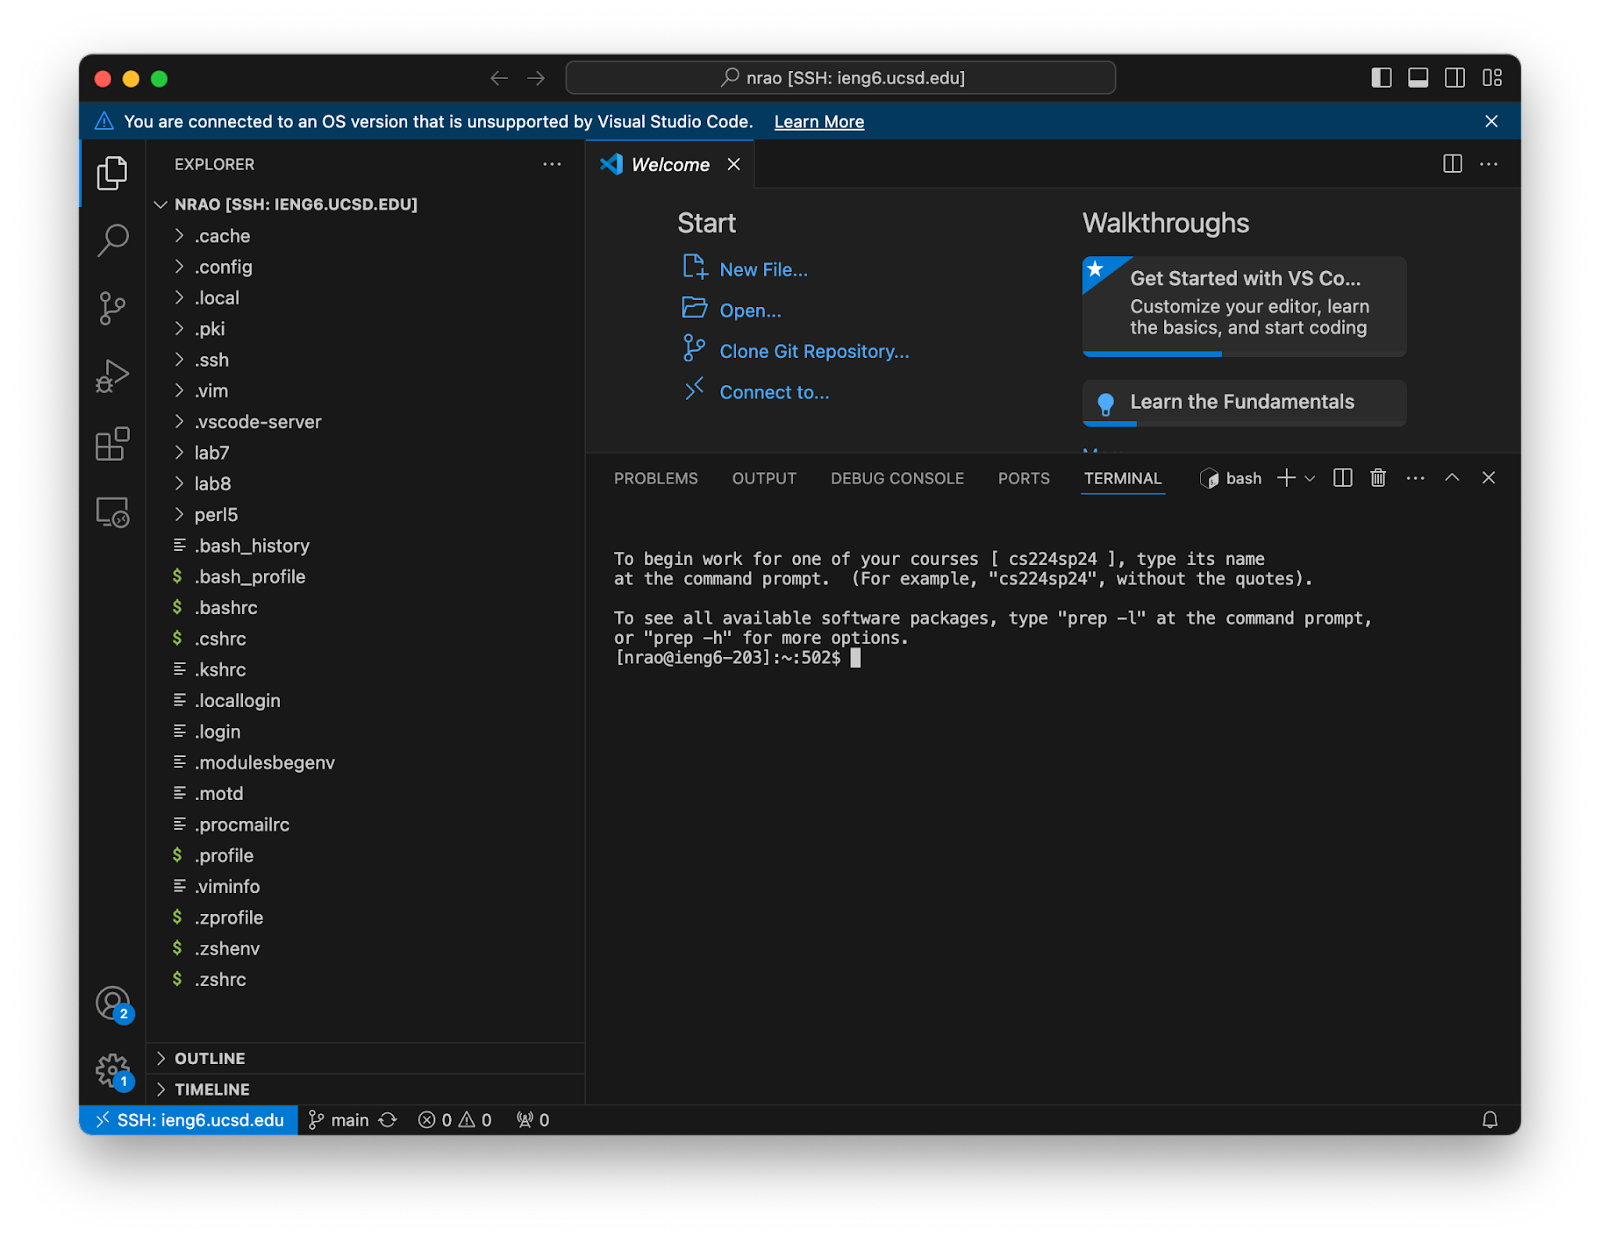Create a new terminal with plus icon
The height and width of the screenshot is (1239, 1600).
[1286, 478]
